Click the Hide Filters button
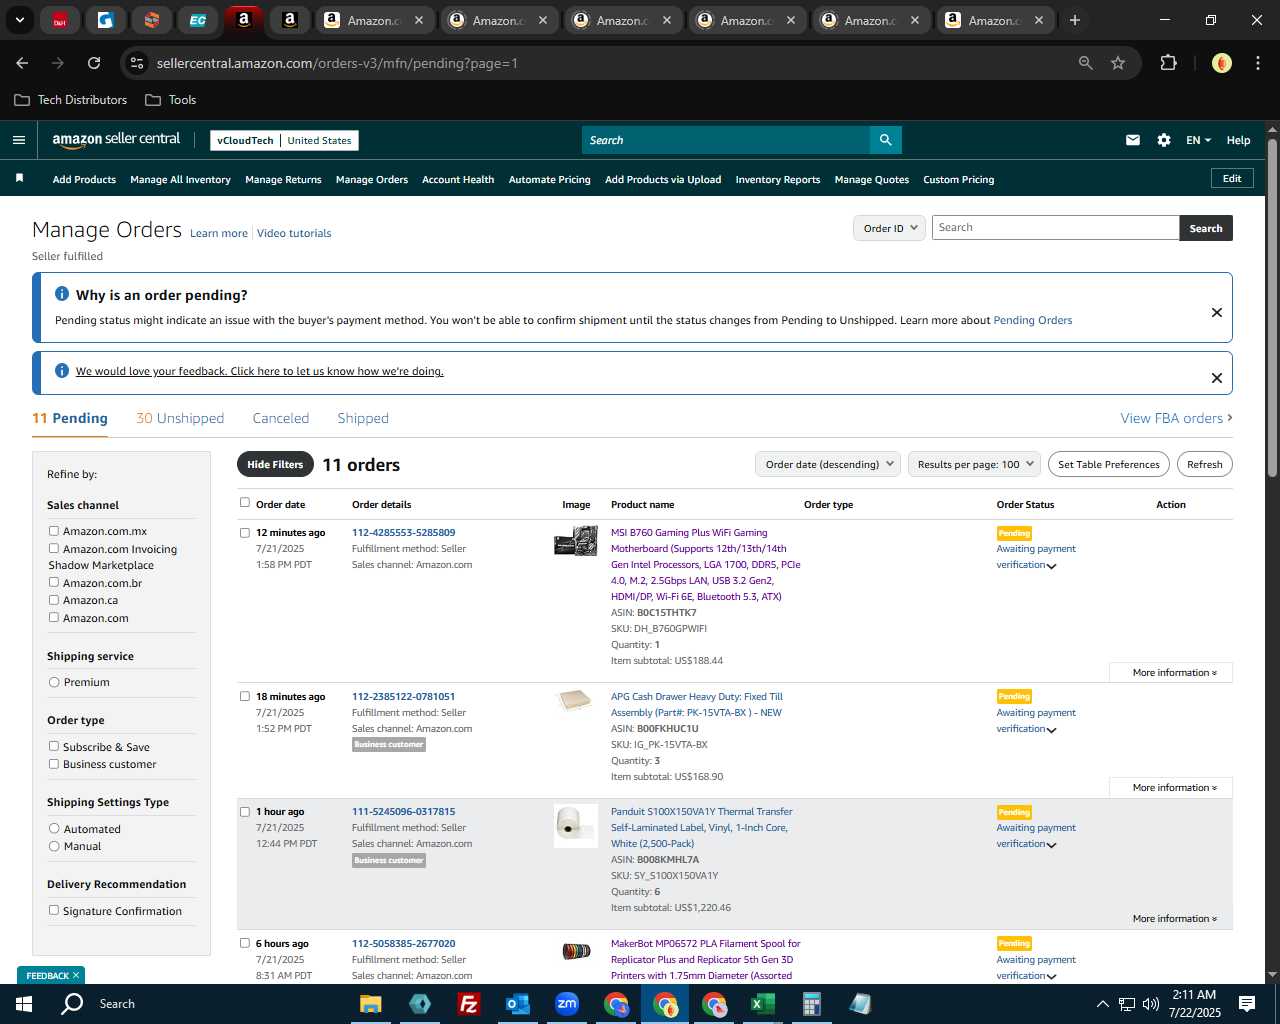The image size is (1280, 1024). coord(275,464)
